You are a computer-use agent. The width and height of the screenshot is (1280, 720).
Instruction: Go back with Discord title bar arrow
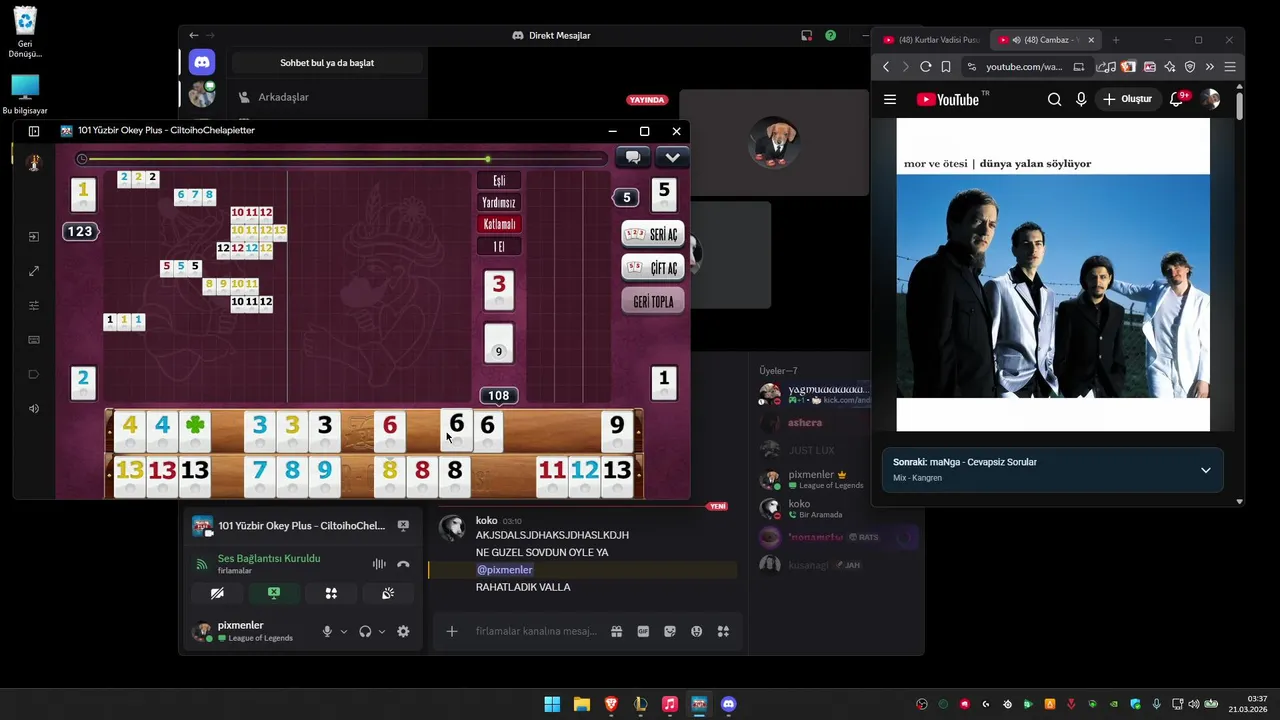[x=194, y=35]
